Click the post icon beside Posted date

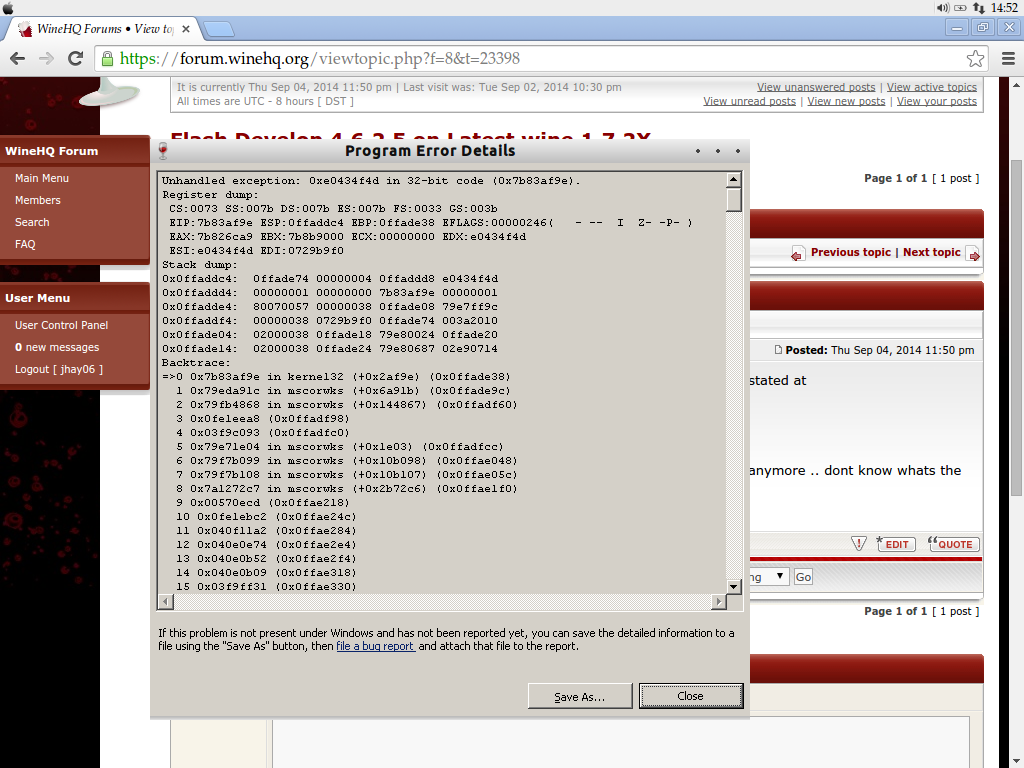778,350
